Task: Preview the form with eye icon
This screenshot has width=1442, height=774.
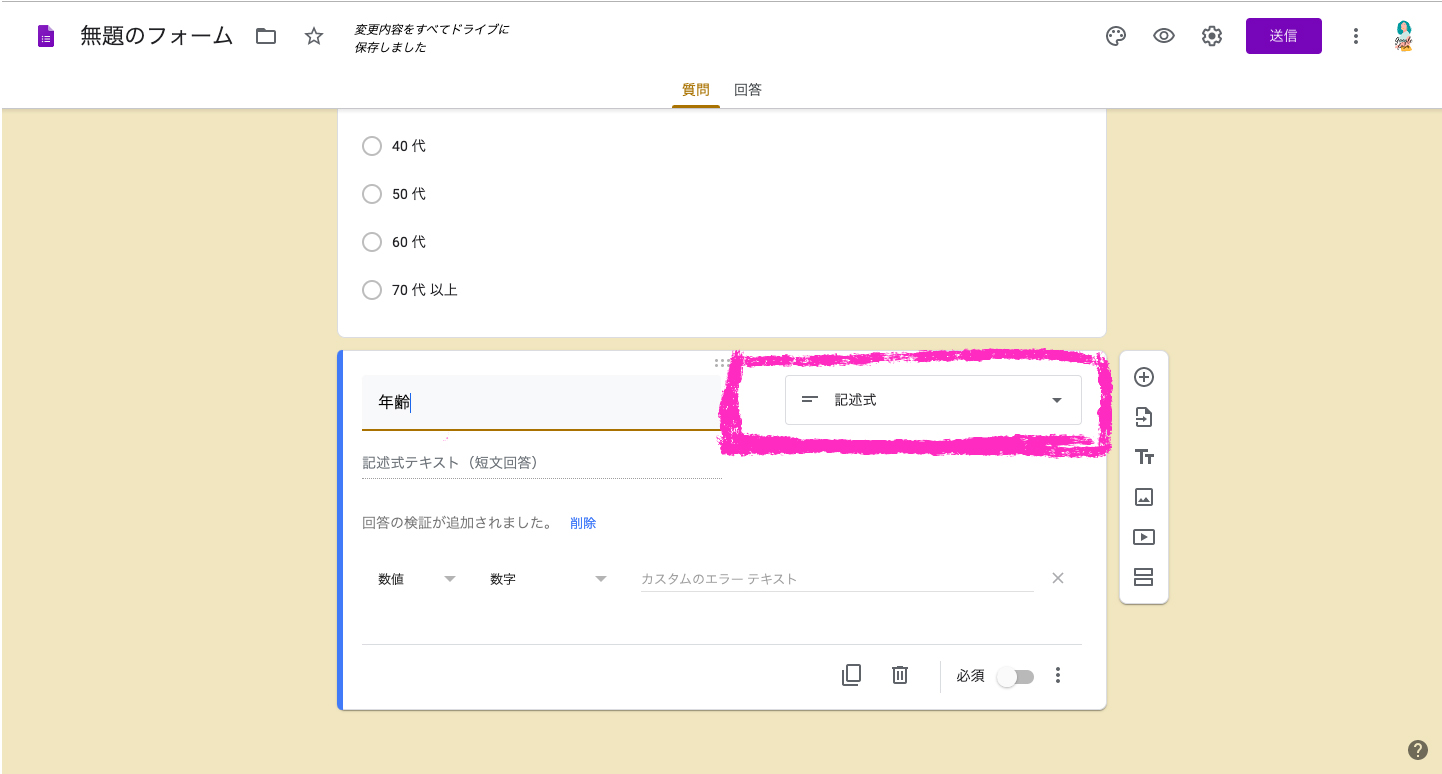Action: tap(1164, 37)
